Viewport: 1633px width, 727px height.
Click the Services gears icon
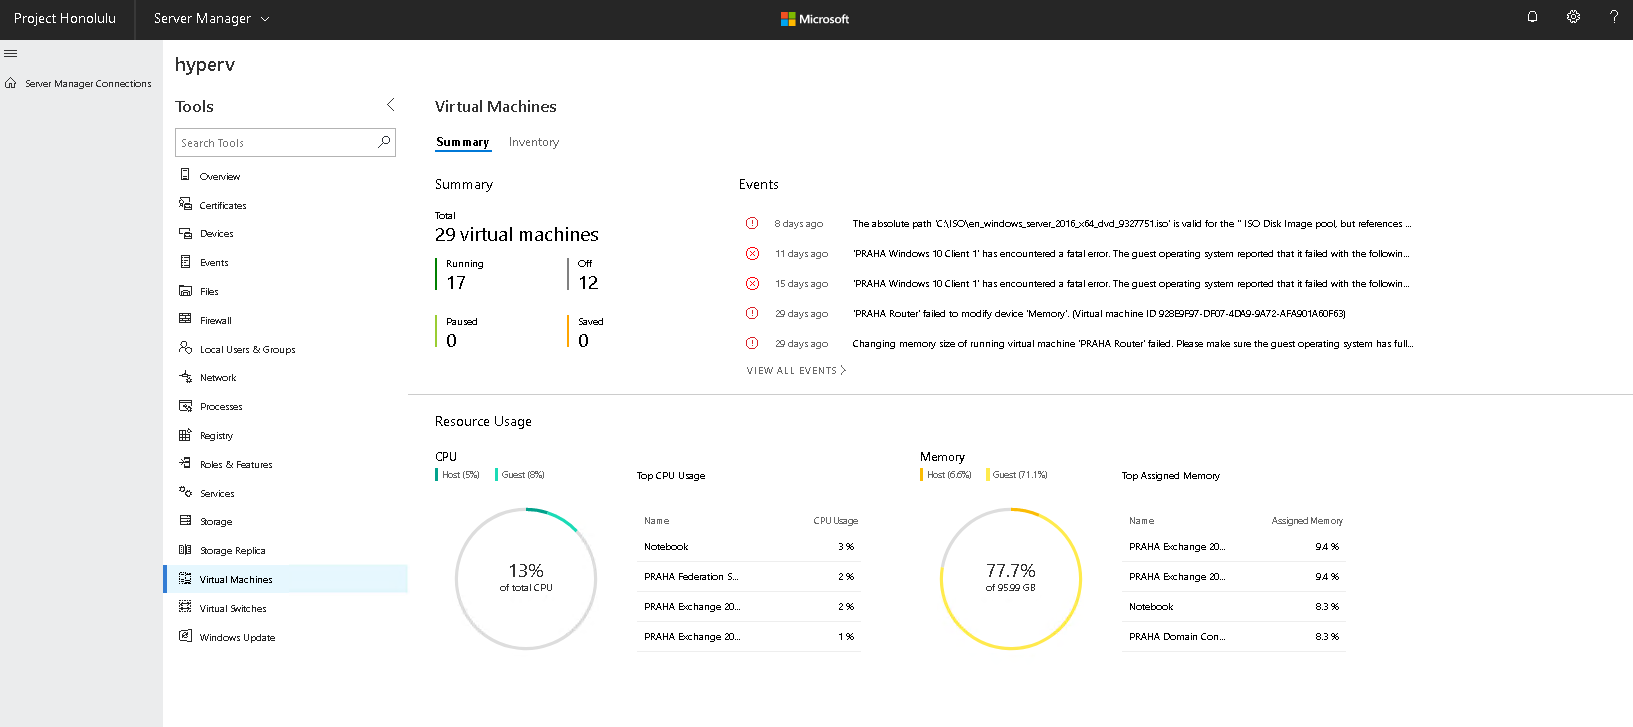click(x=185, y=492)
